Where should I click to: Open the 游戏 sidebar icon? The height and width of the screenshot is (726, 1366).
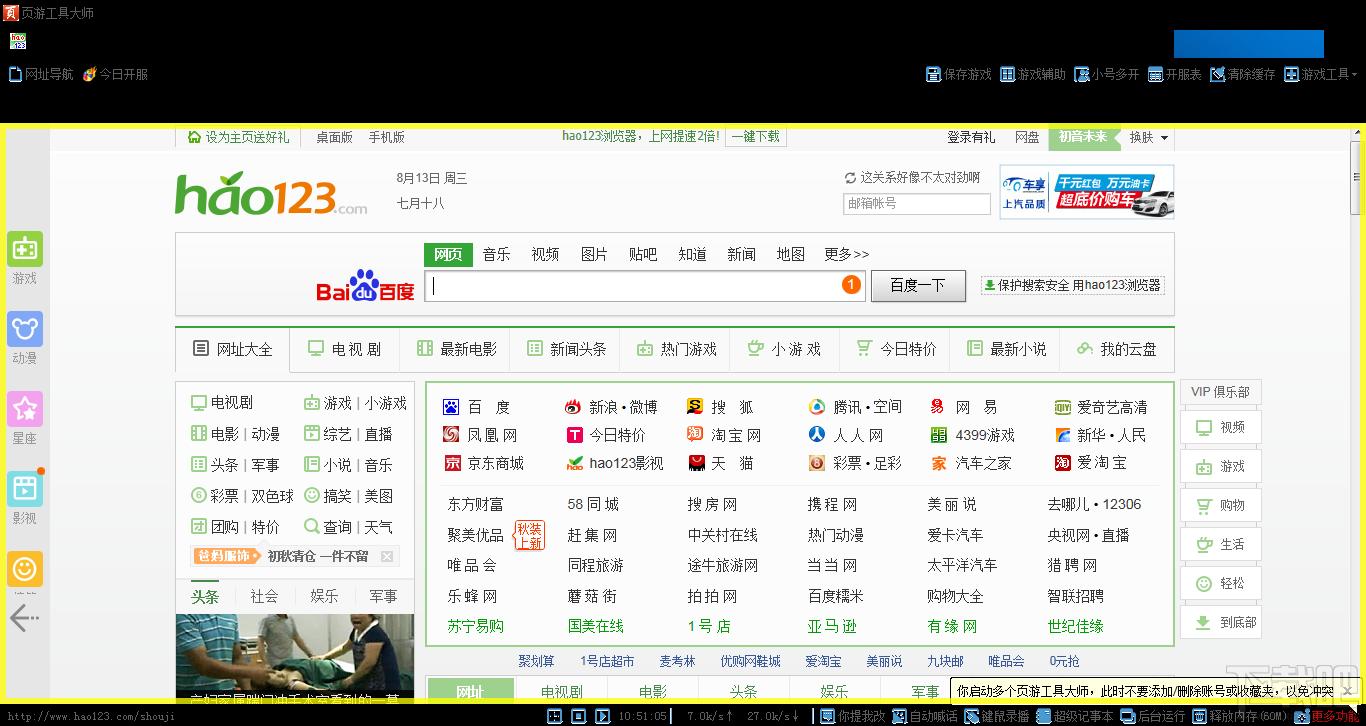click(25, 248)
